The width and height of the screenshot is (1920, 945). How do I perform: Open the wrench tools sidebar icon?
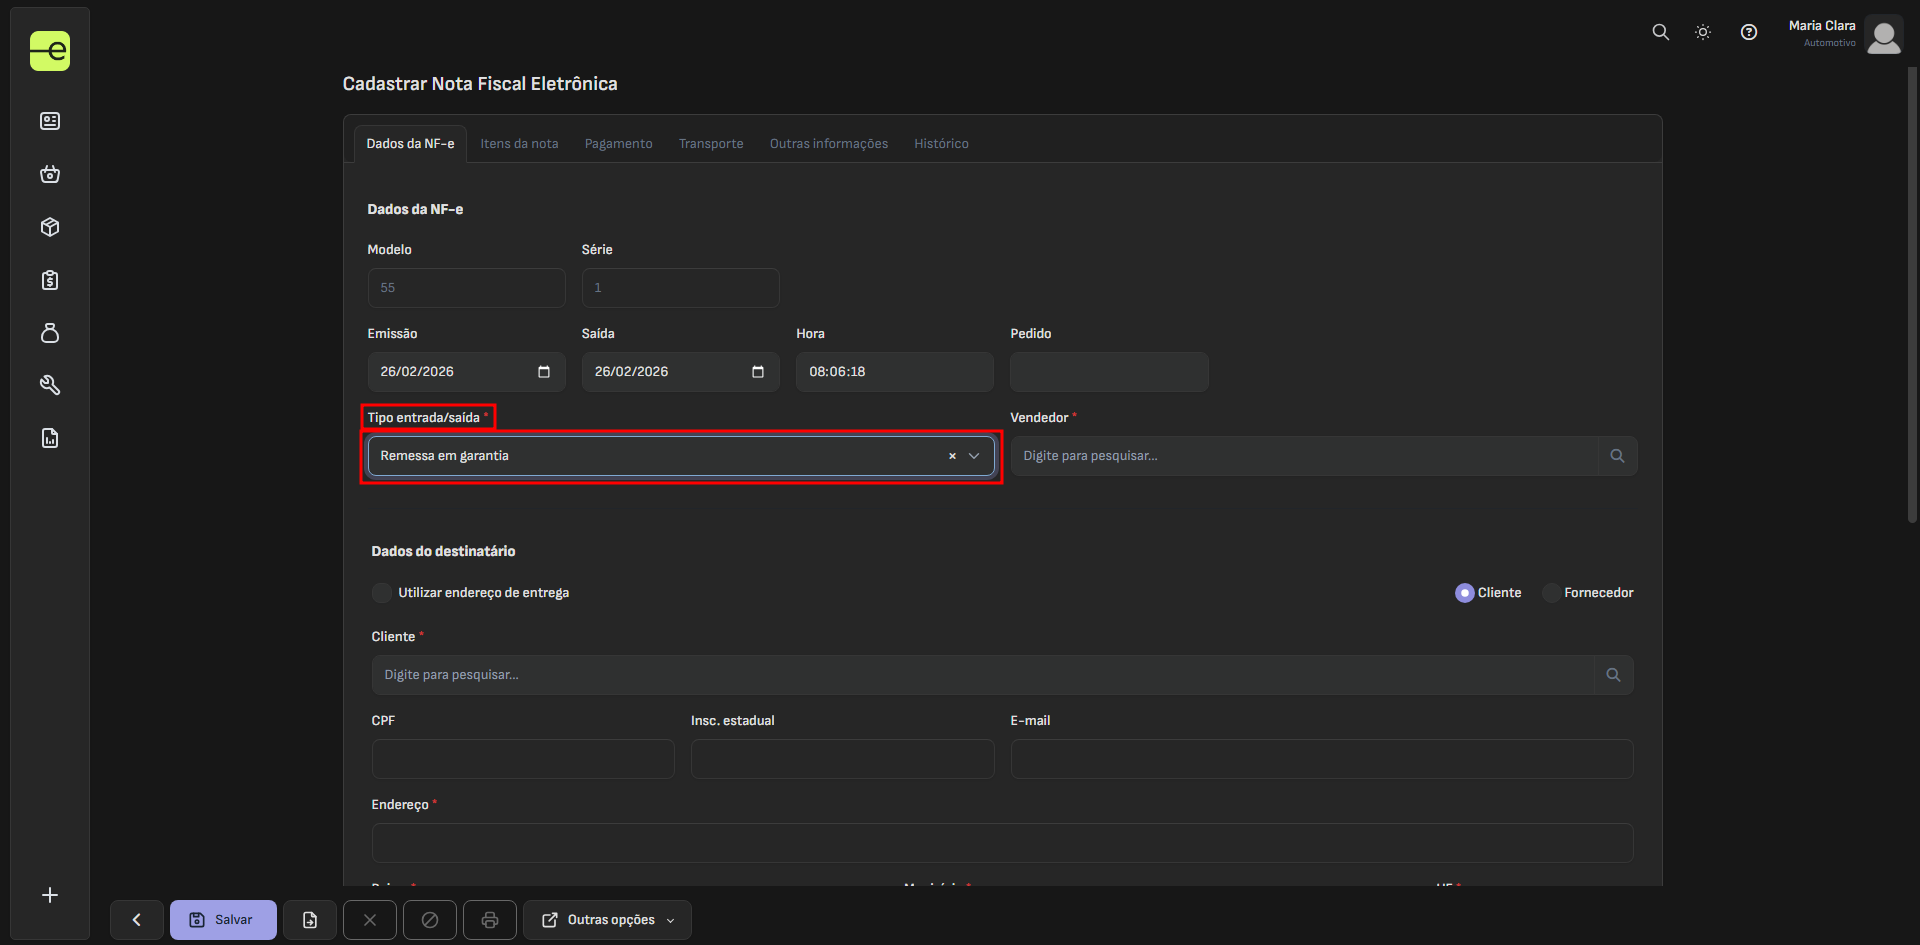[x=50, y=385]
